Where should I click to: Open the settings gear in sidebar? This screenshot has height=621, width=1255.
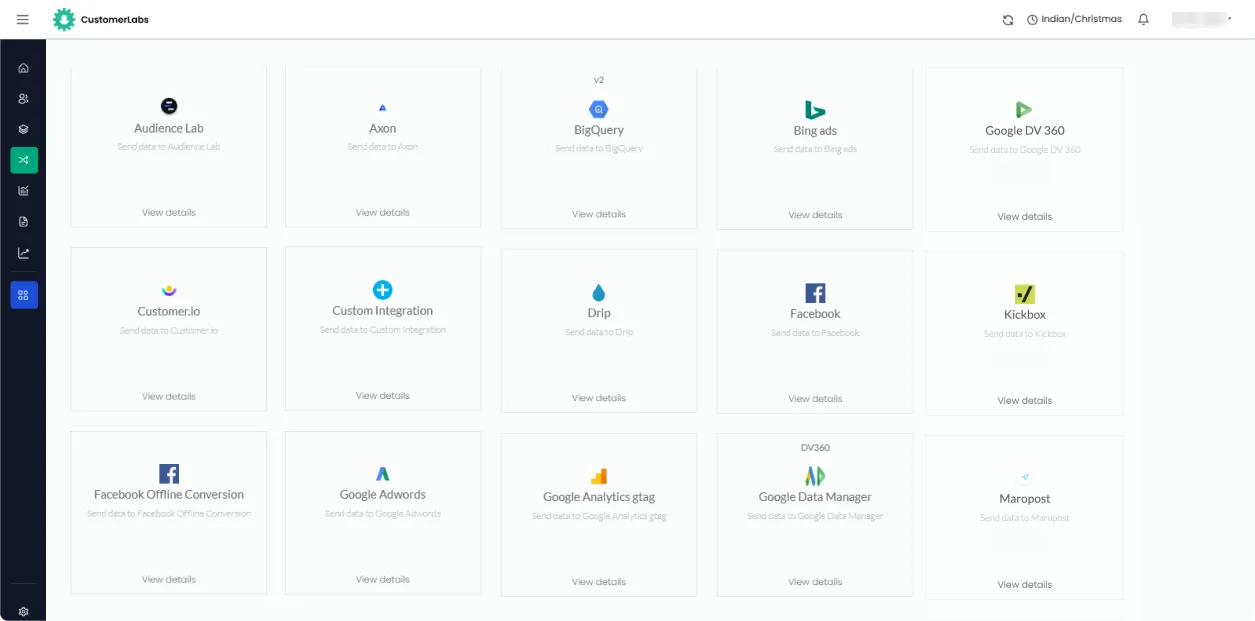pos(24,611)
